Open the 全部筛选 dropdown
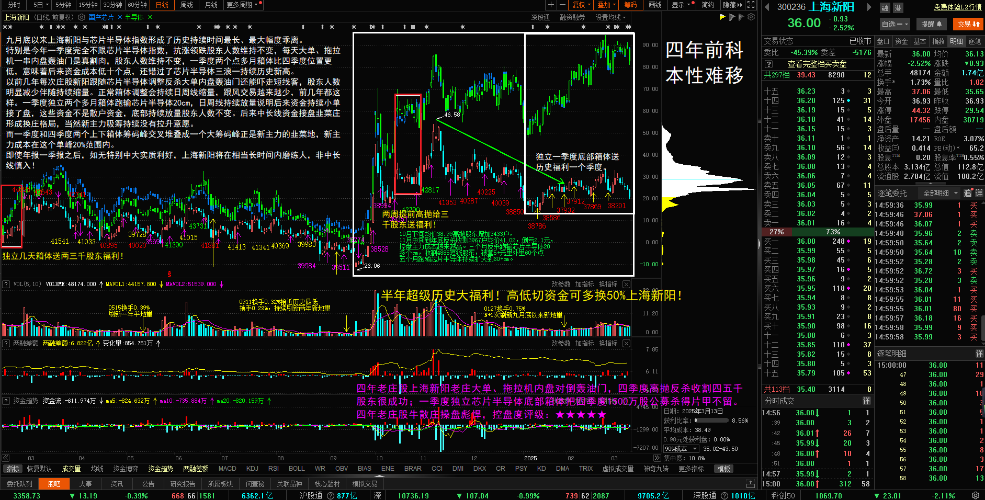This screenshot has height=500, width=985. point(939,192)
